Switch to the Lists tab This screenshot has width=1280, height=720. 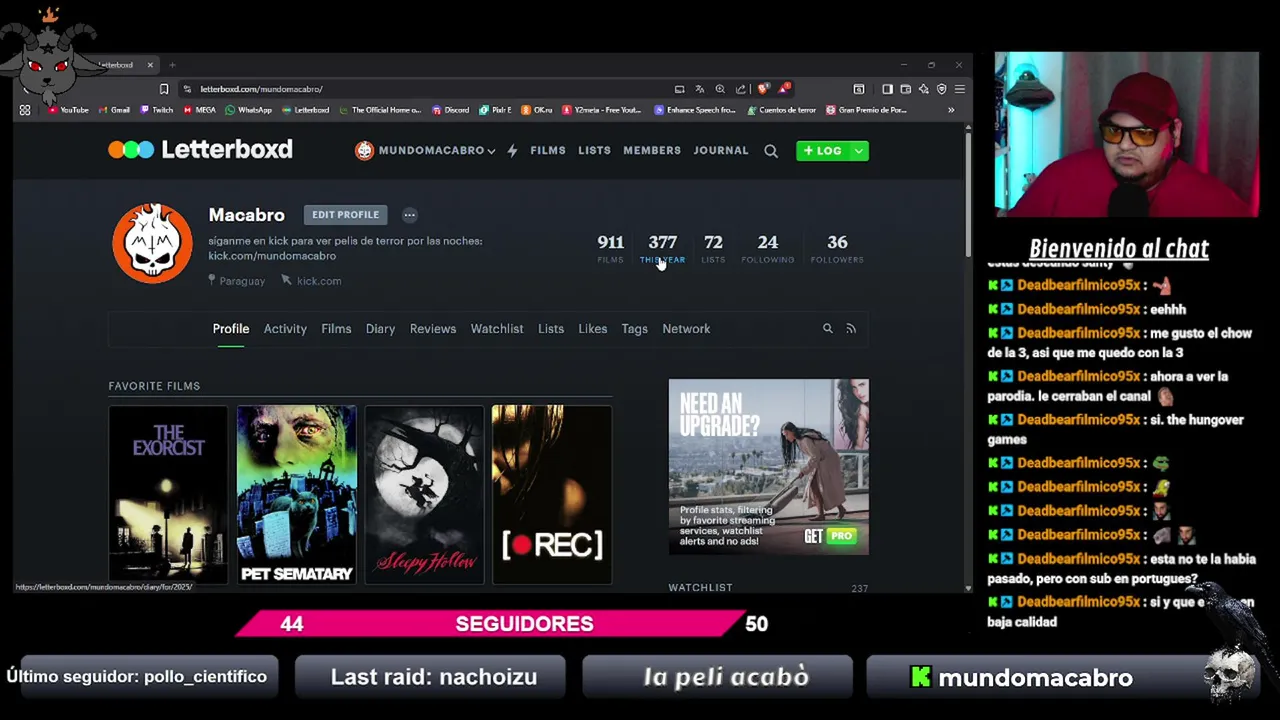(x=551, y=328)
